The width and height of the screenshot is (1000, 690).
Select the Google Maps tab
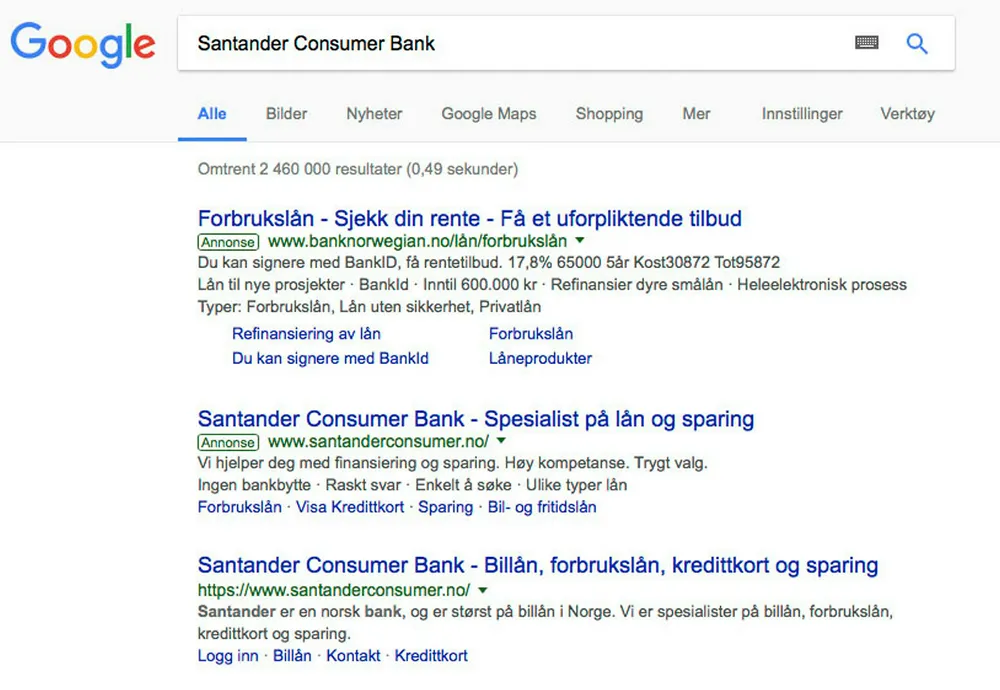(489, 113)
